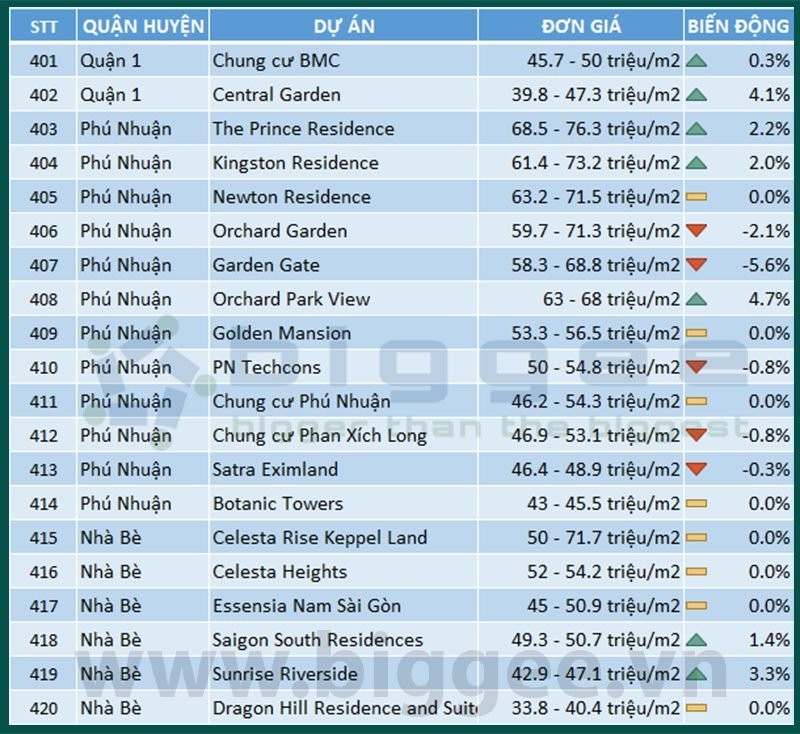The width and height of the screenshot is (800, 734).
Task: Click the up trend icon for The Prince Residence
Action: coord(696,129)
